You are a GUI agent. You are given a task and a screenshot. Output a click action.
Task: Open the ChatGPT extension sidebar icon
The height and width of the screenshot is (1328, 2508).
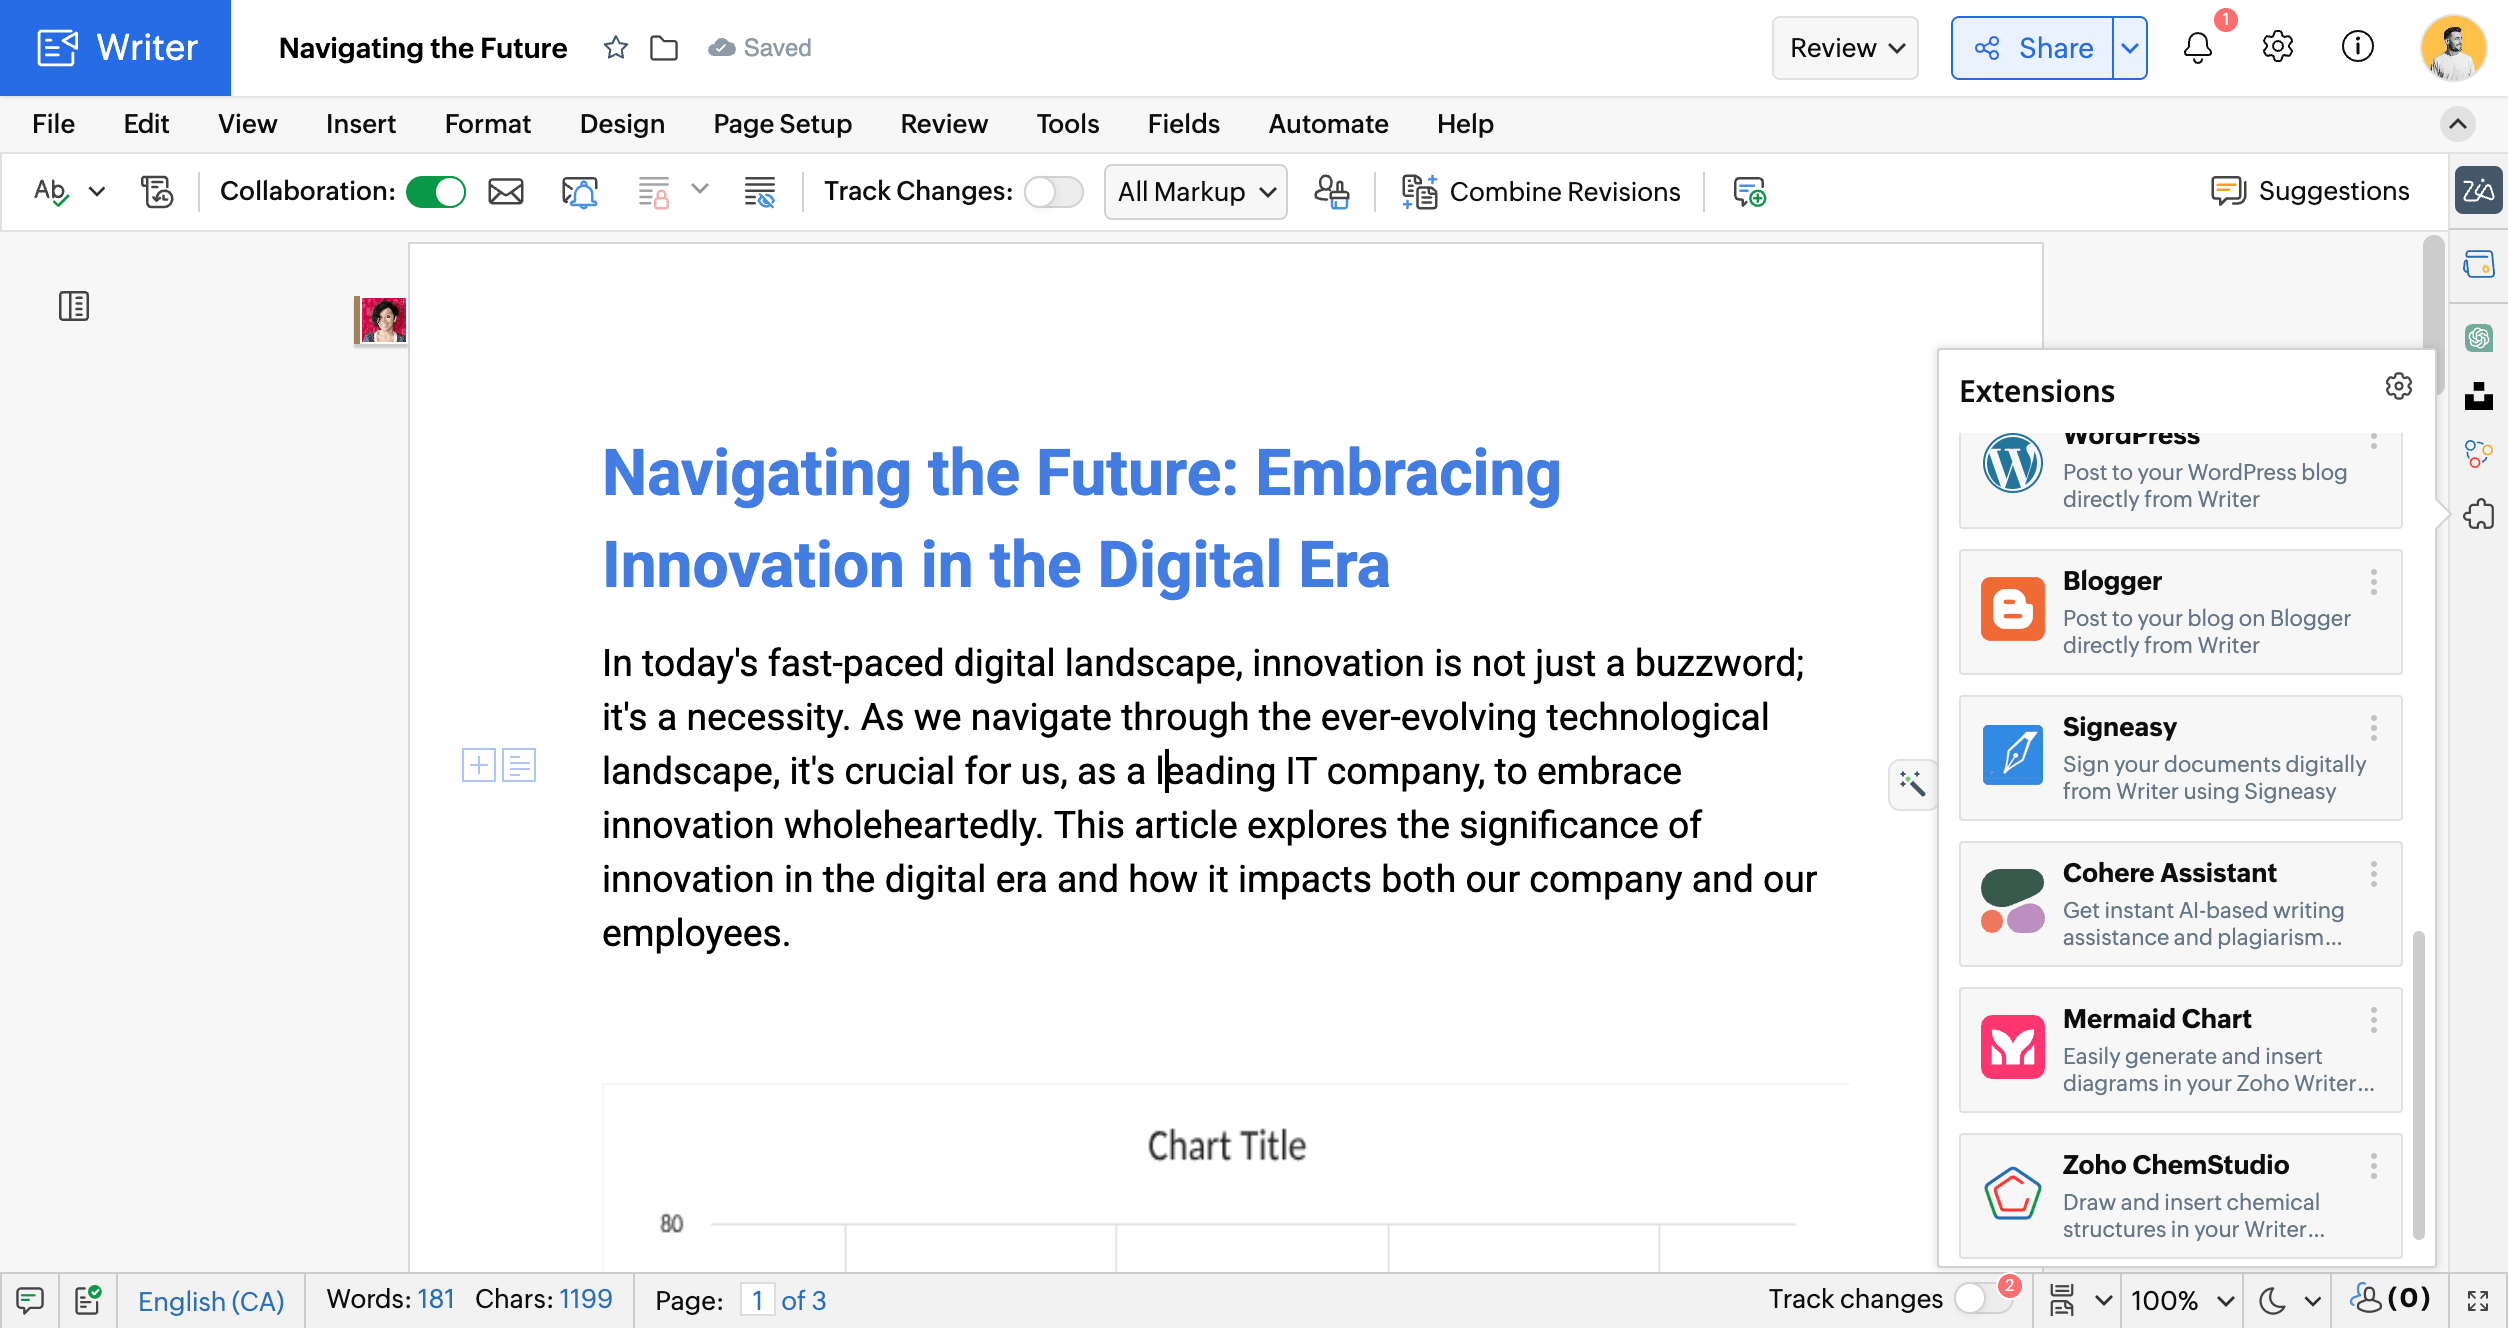2478,338
